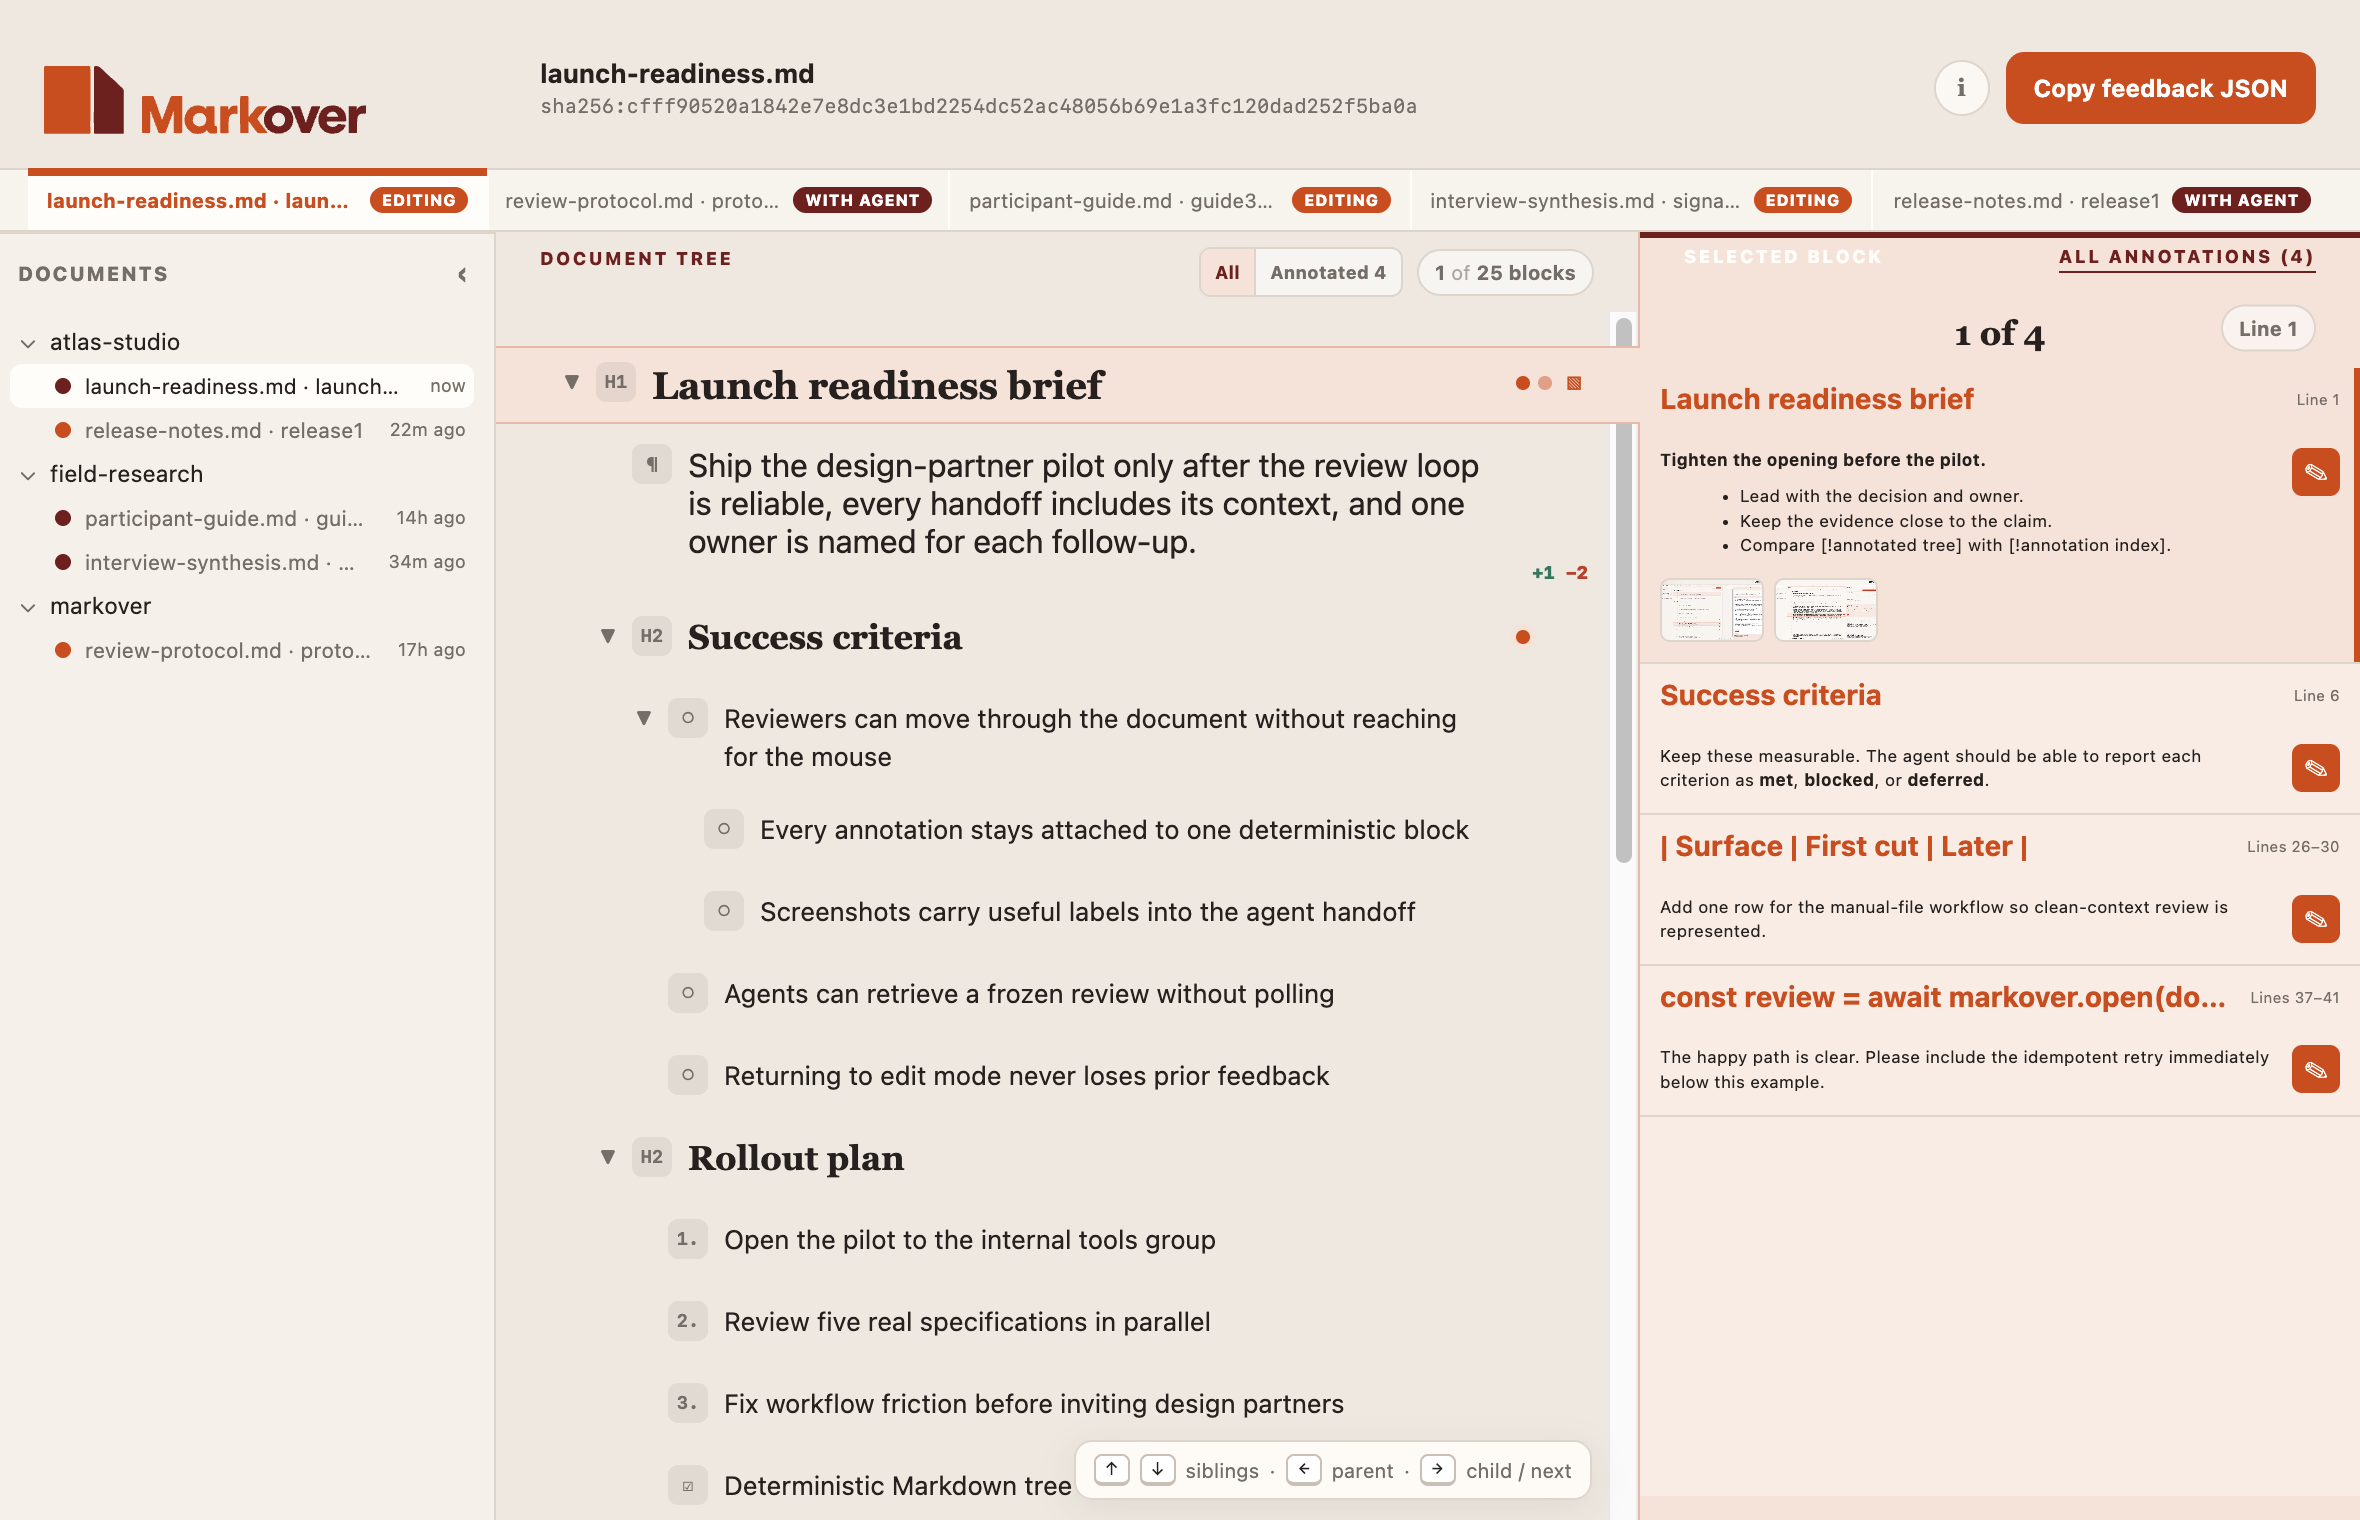2360x1520 pixels.
Task: Edit the Success criteria annotation pencil
Action: tap(2315, 768)
